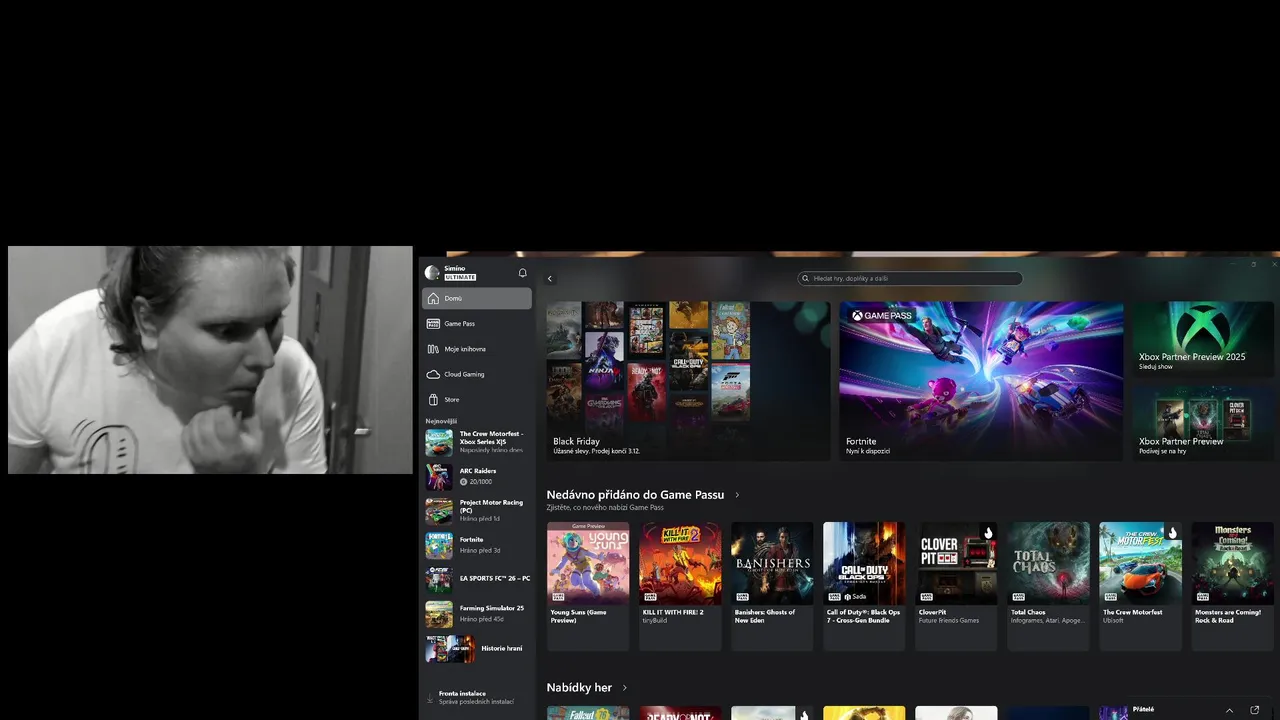The width and height of the screenshot is (1280, 720).
Task: Open Moje knihovna in the sidebar
Action: (x=477, y=349)
